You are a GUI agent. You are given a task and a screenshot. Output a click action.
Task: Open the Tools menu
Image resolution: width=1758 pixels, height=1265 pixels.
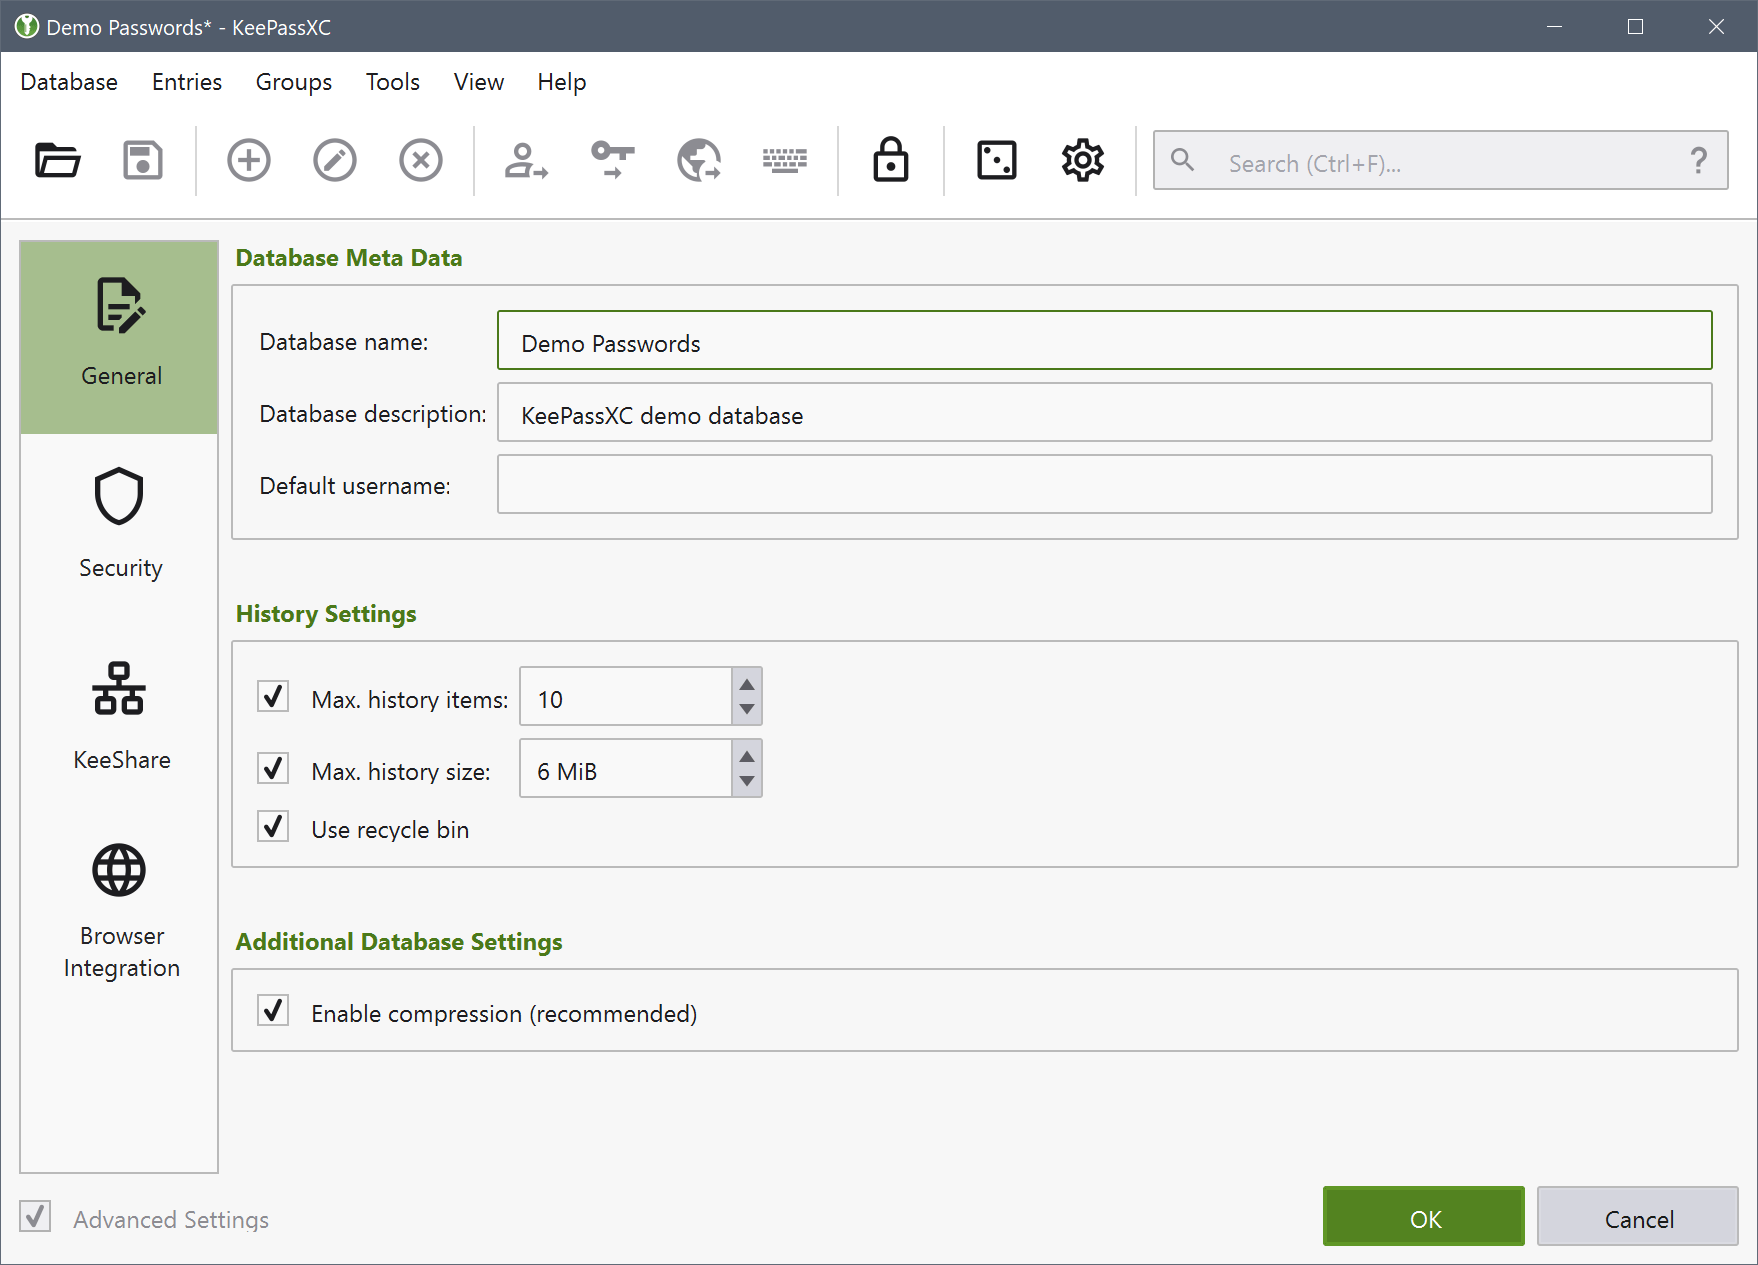tap(392, 82)
